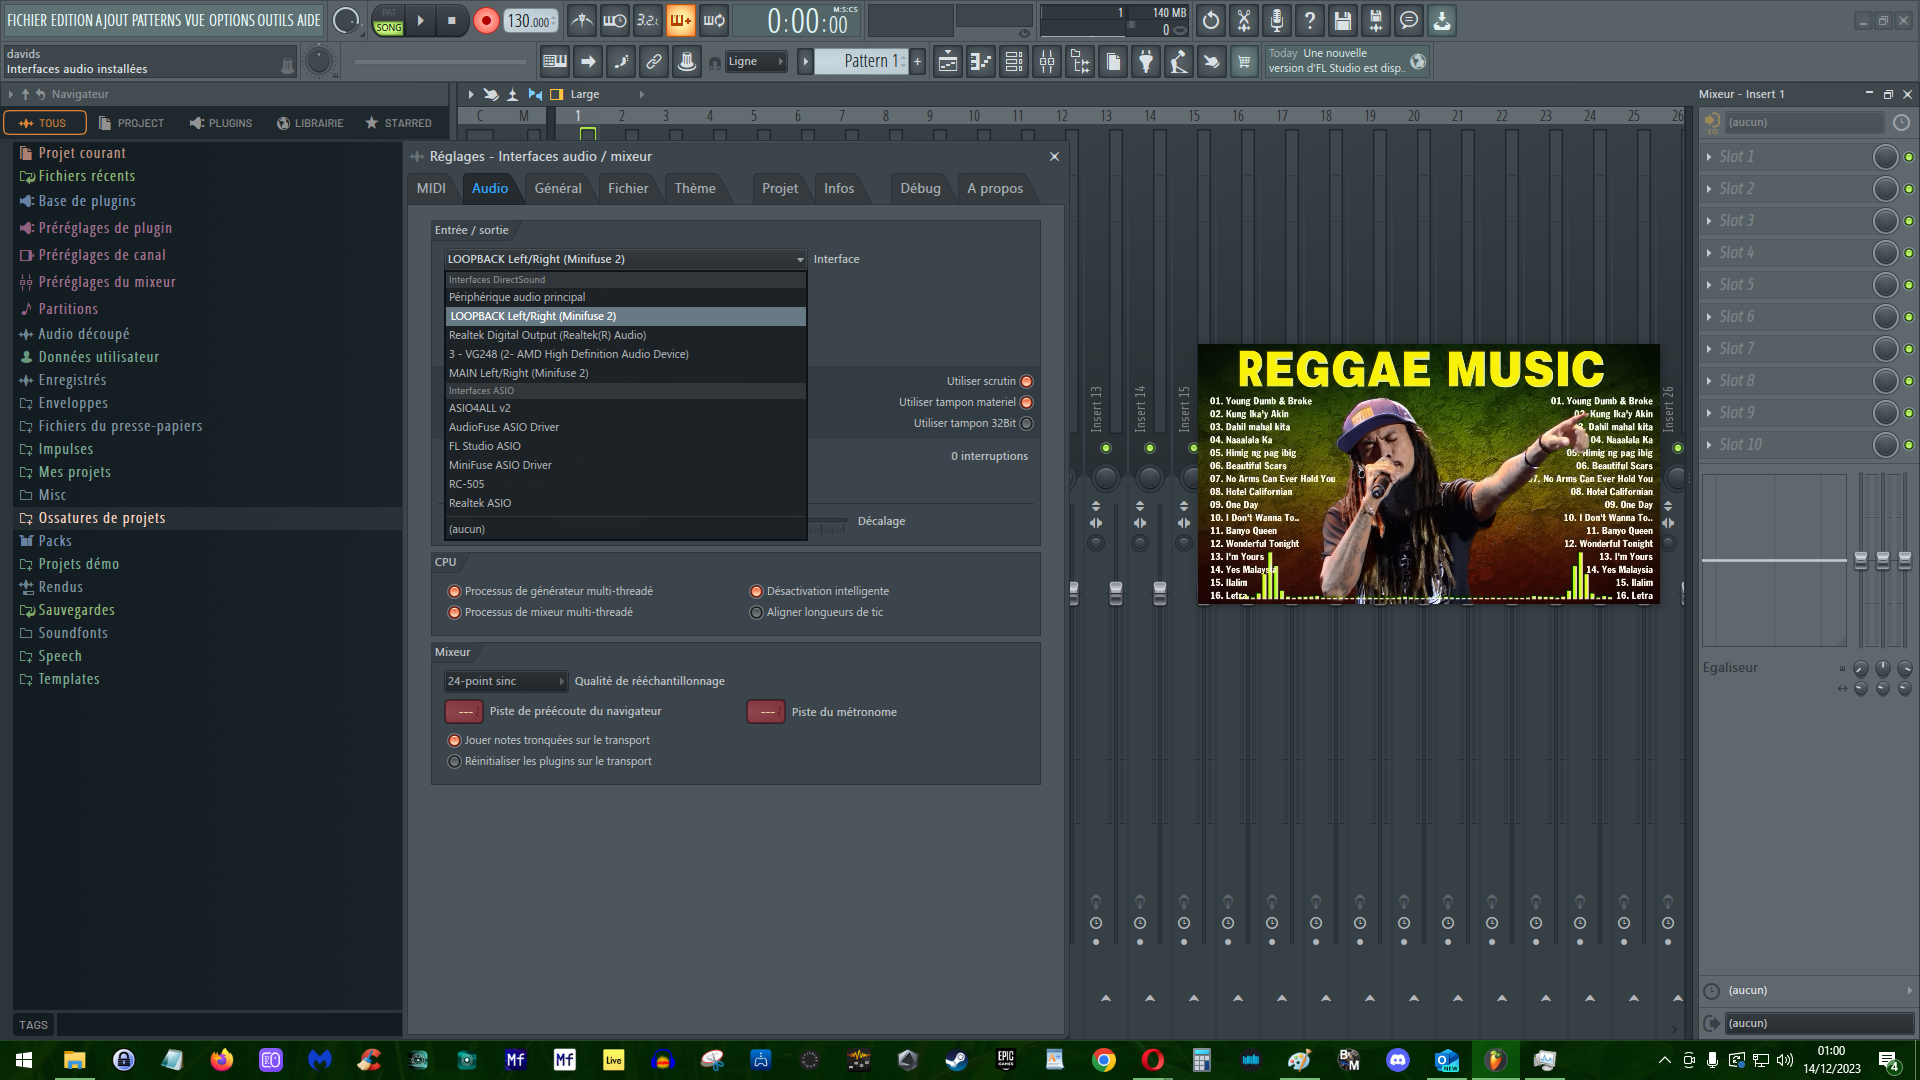Toggle the metronome icon
Viewport: 1920px width, 1080px height.
click(582, 20)
